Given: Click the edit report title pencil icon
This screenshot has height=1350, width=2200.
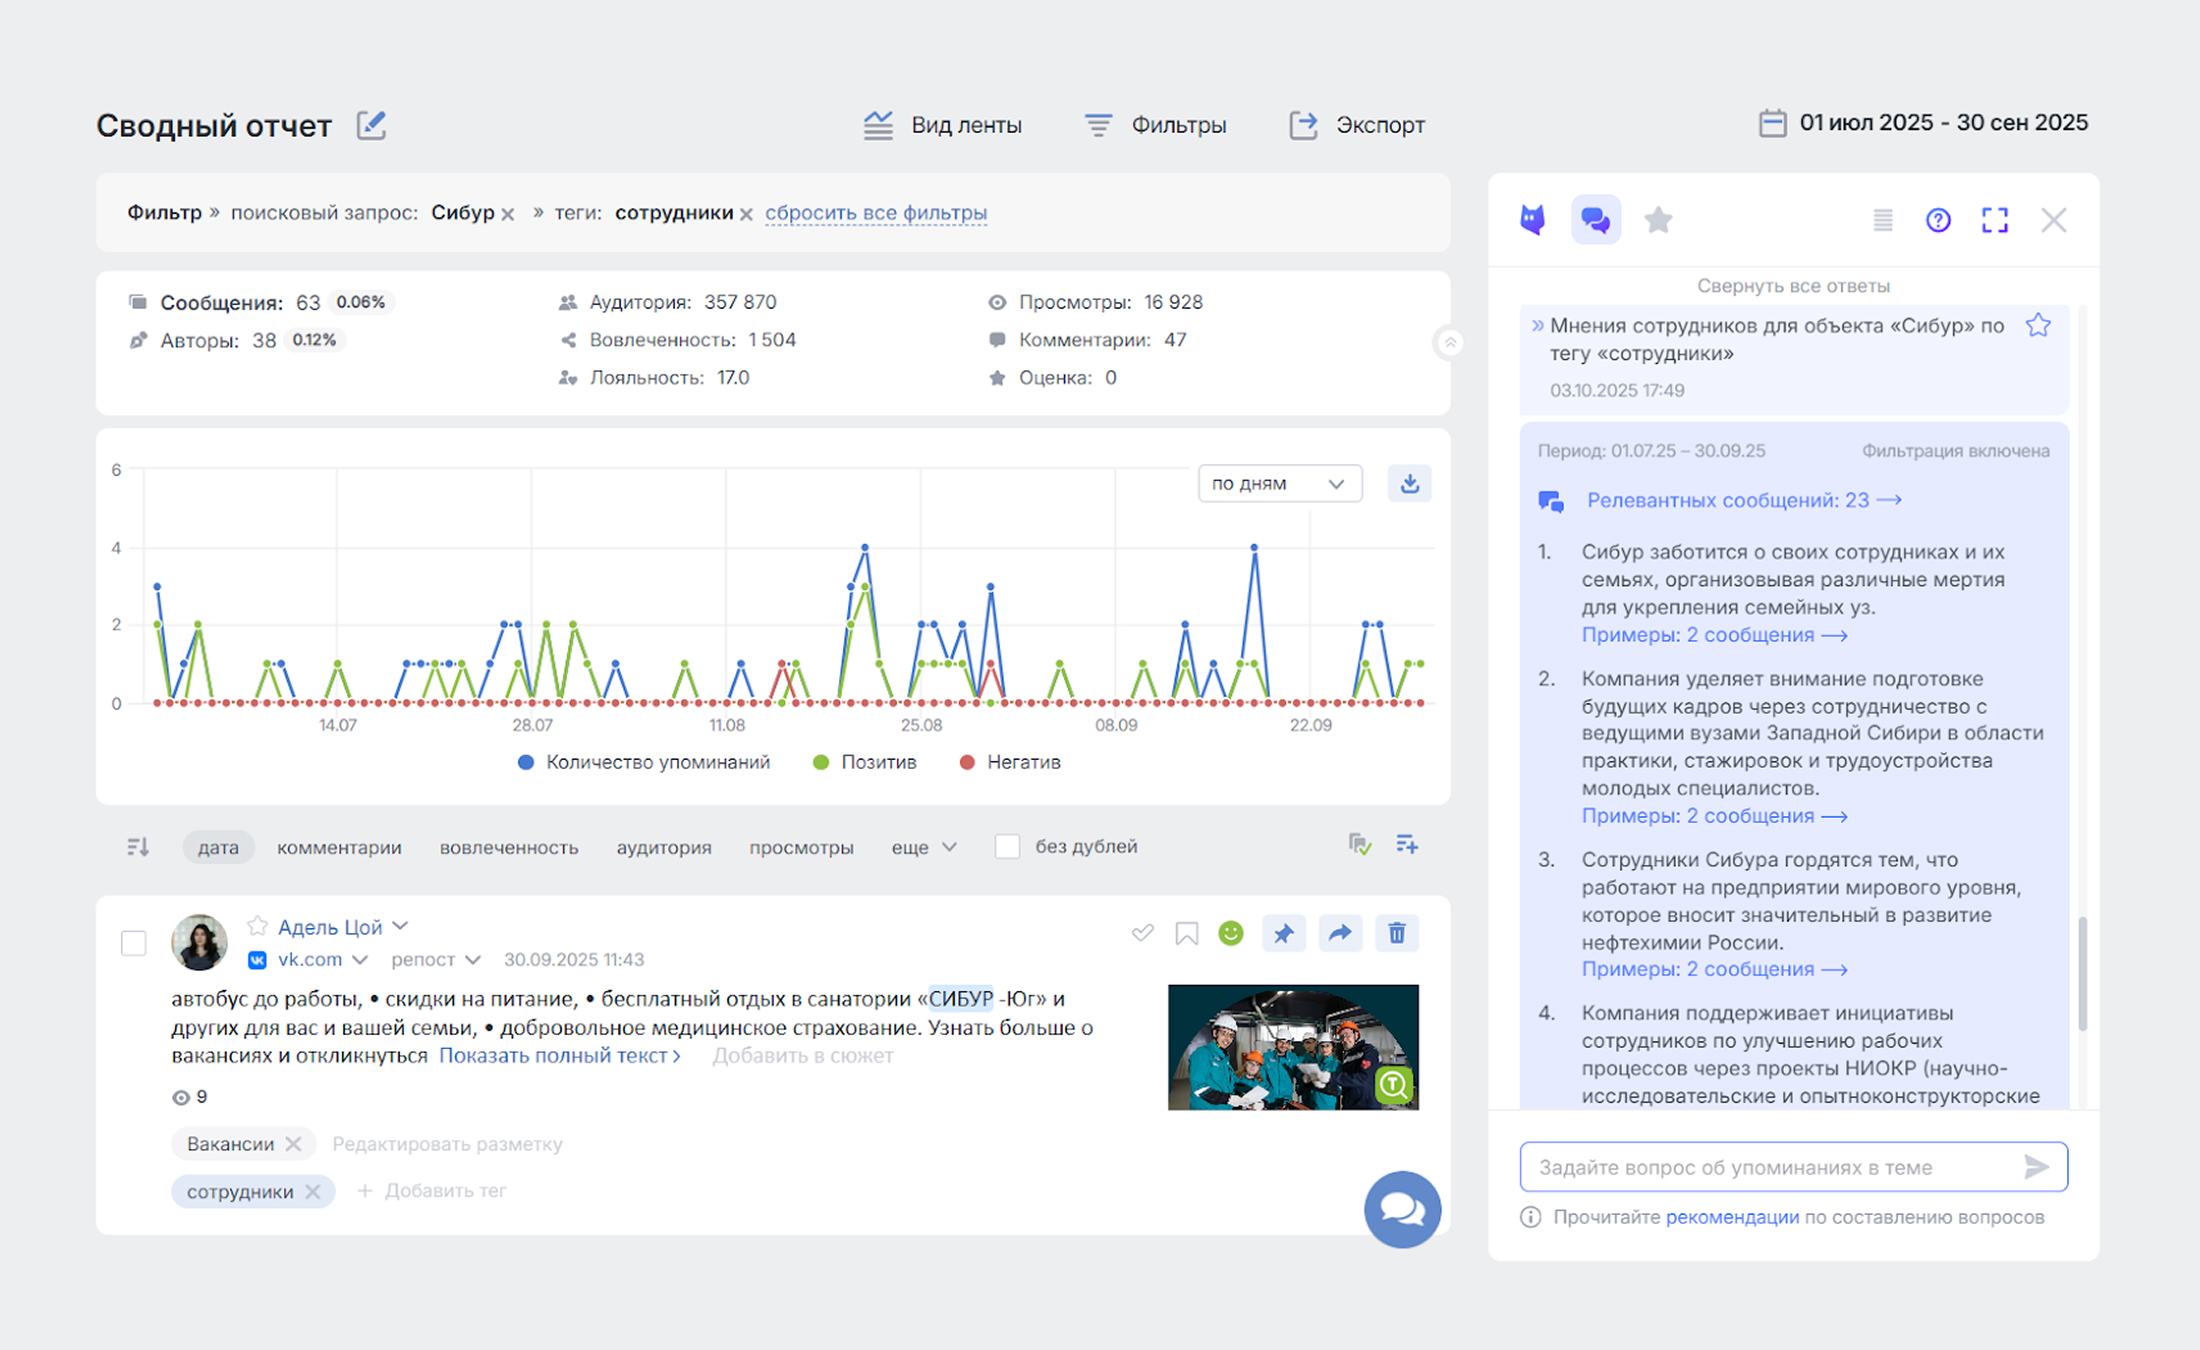Looking at the screenshot, I should 371,125.
